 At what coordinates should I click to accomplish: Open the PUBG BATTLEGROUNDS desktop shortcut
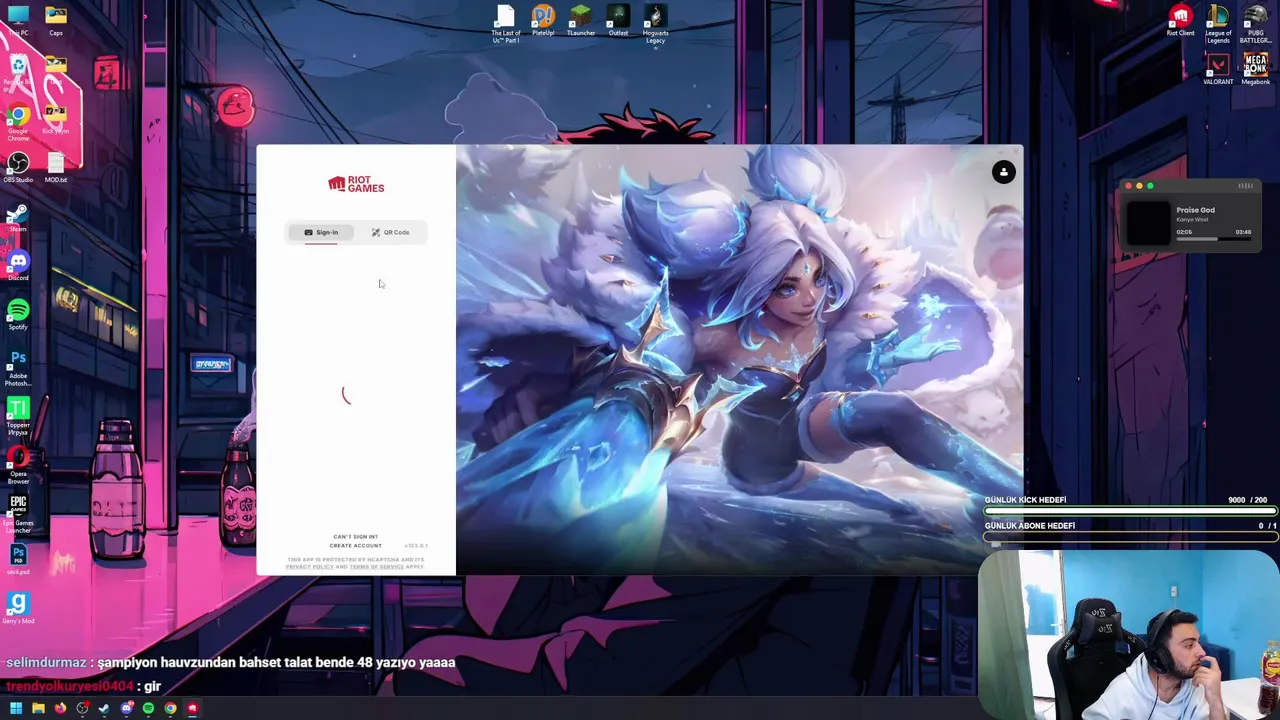click(1256, 23)
